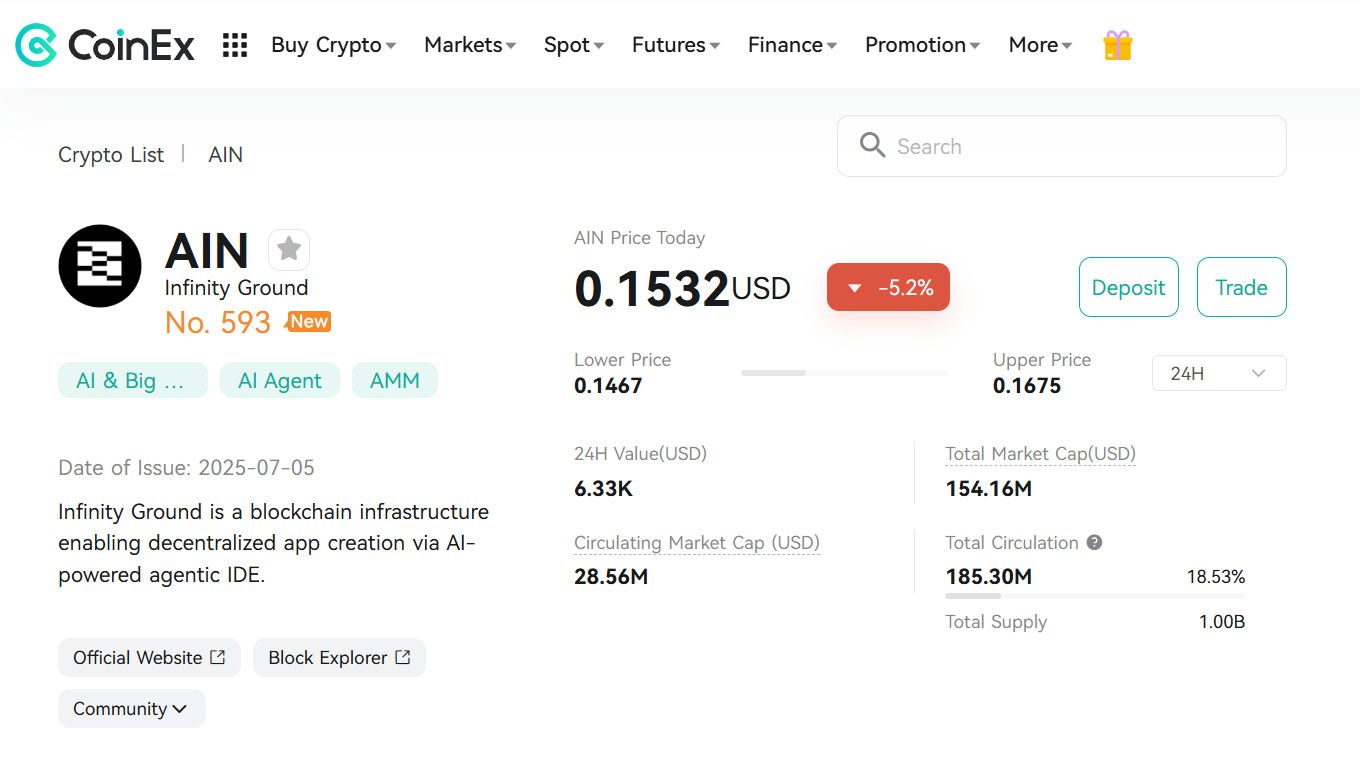Expand the Promotion menu

923,45
